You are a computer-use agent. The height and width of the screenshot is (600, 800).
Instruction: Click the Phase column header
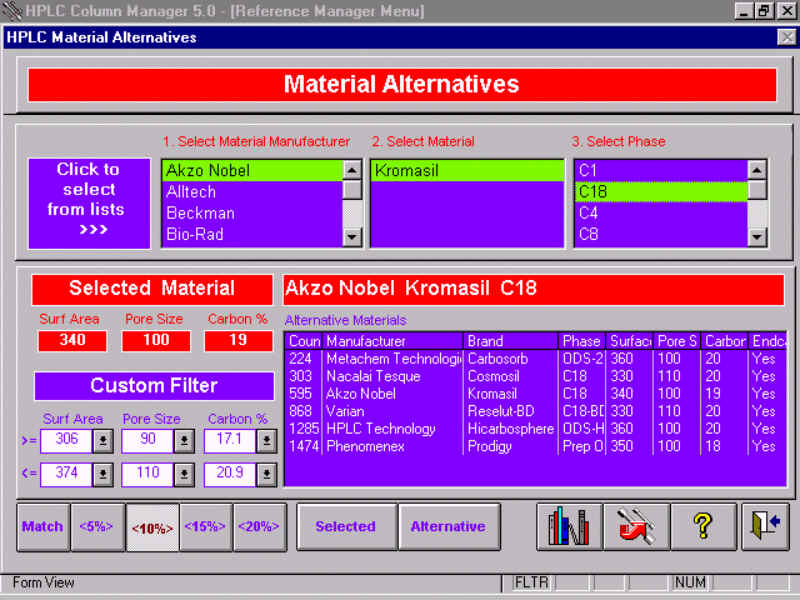[582, 341]
